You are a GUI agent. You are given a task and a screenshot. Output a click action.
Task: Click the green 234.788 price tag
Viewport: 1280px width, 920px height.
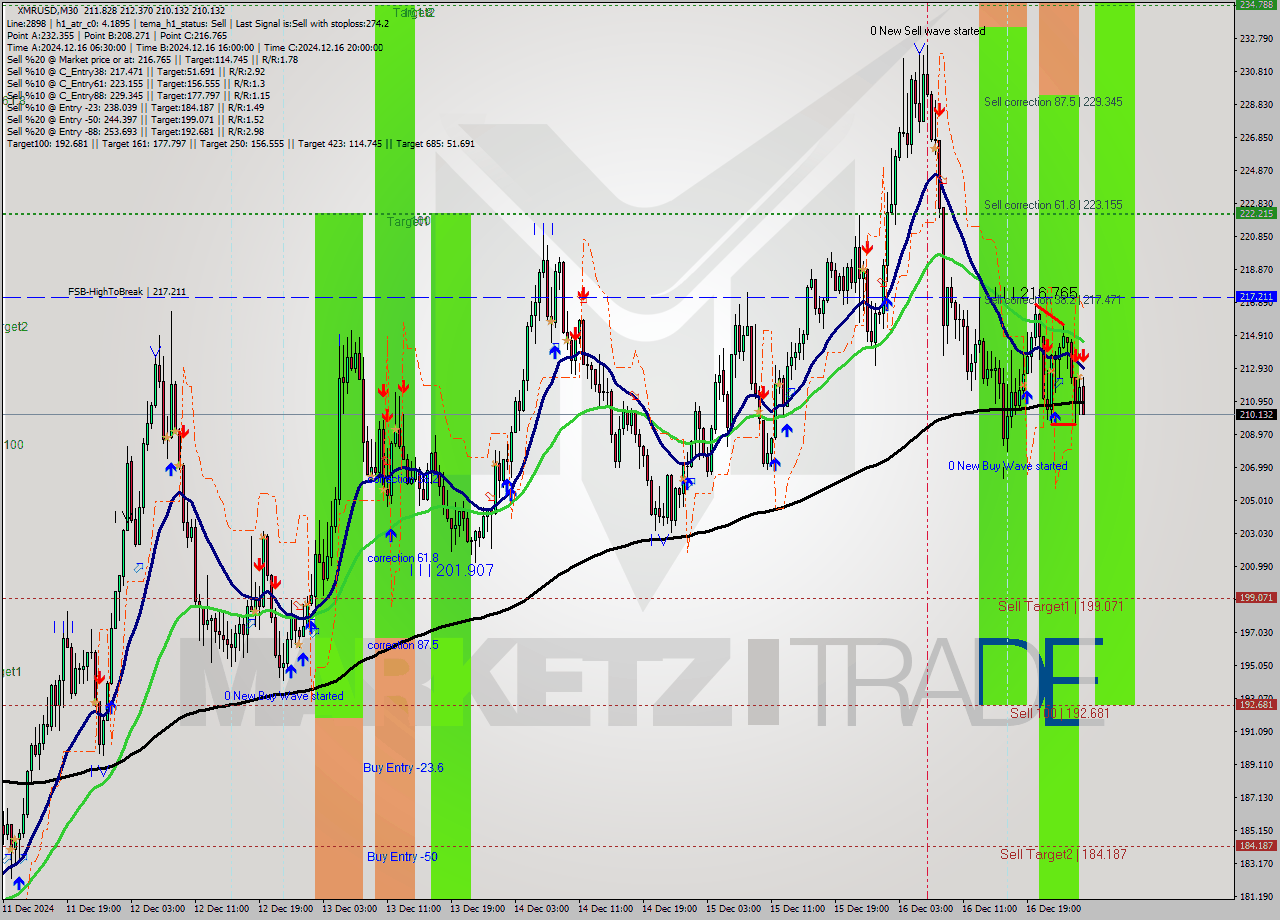[1256, 5]
